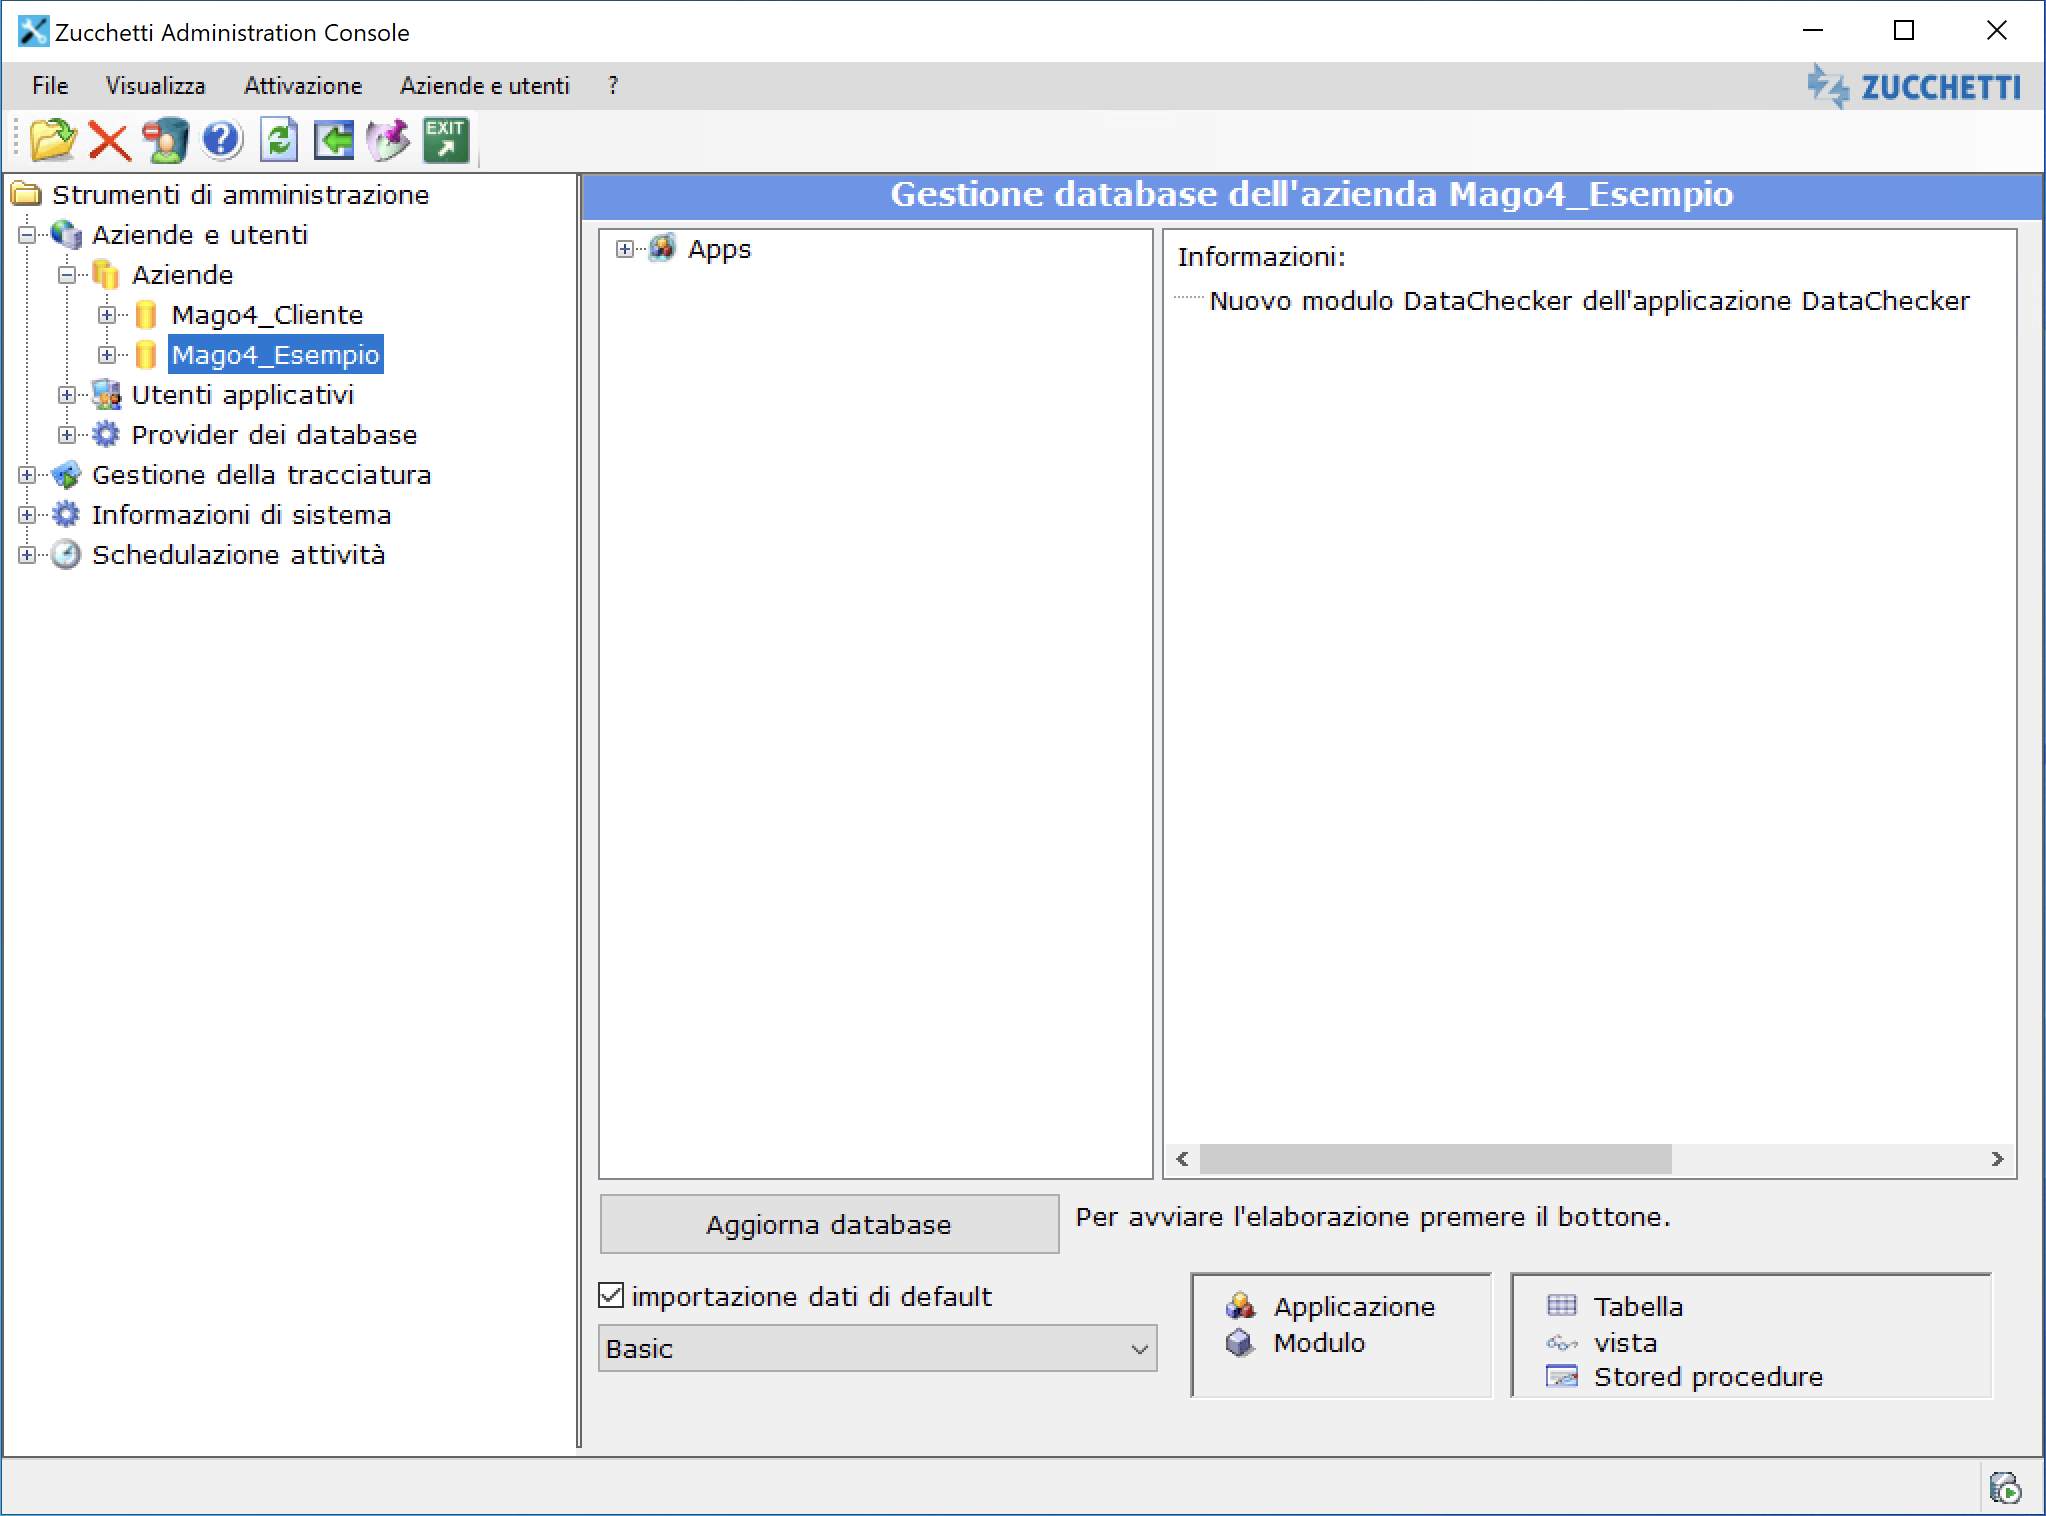This screenshot has width=2046, height=1516.
Task: Select Provider dei database label in tree
Action: point(274,435)
